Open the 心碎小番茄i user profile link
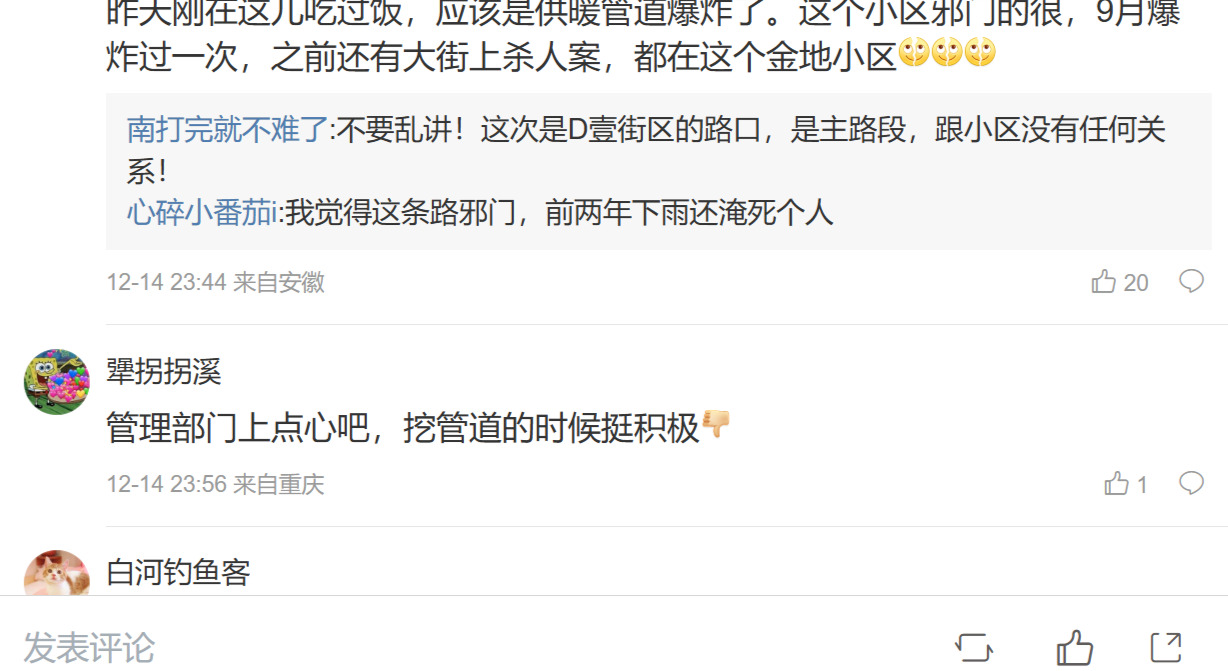 pos(202,212)
